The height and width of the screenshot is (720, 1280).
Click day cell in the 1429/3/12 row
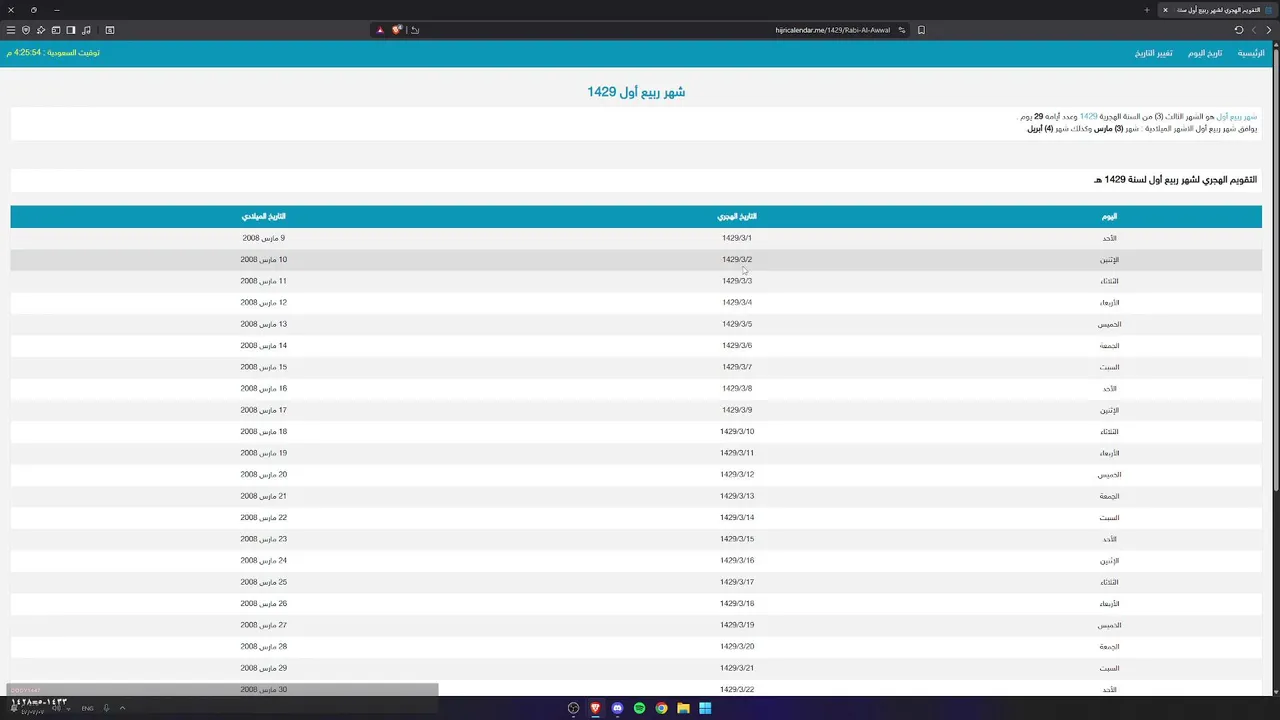(1109, 475)
